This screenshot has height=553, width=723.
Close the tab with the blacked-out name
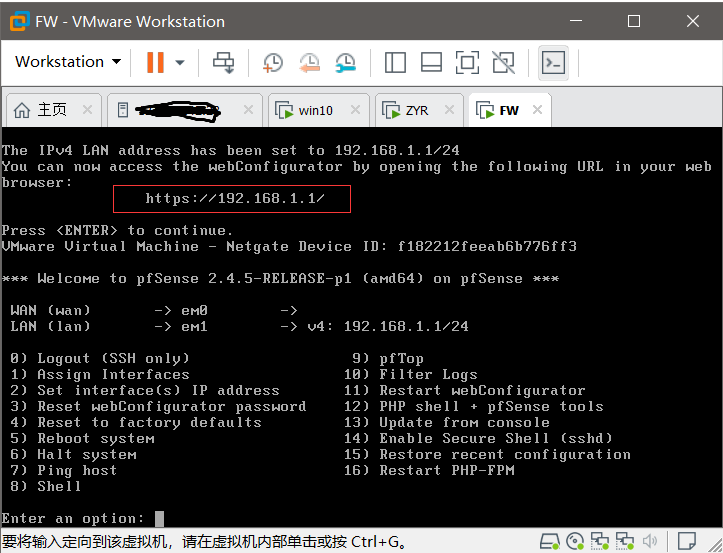[x=248, y=110]
